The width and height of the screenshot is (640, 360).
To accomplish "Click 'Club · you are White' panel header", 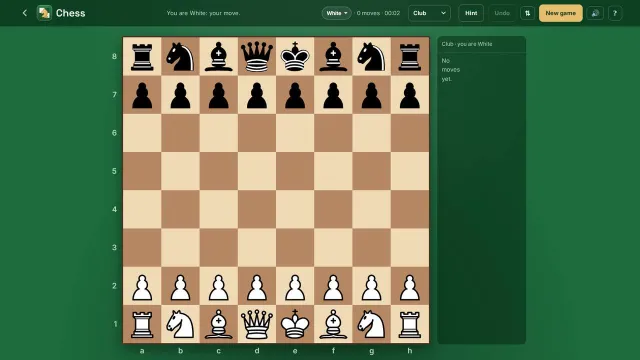I will pos(467,44).
